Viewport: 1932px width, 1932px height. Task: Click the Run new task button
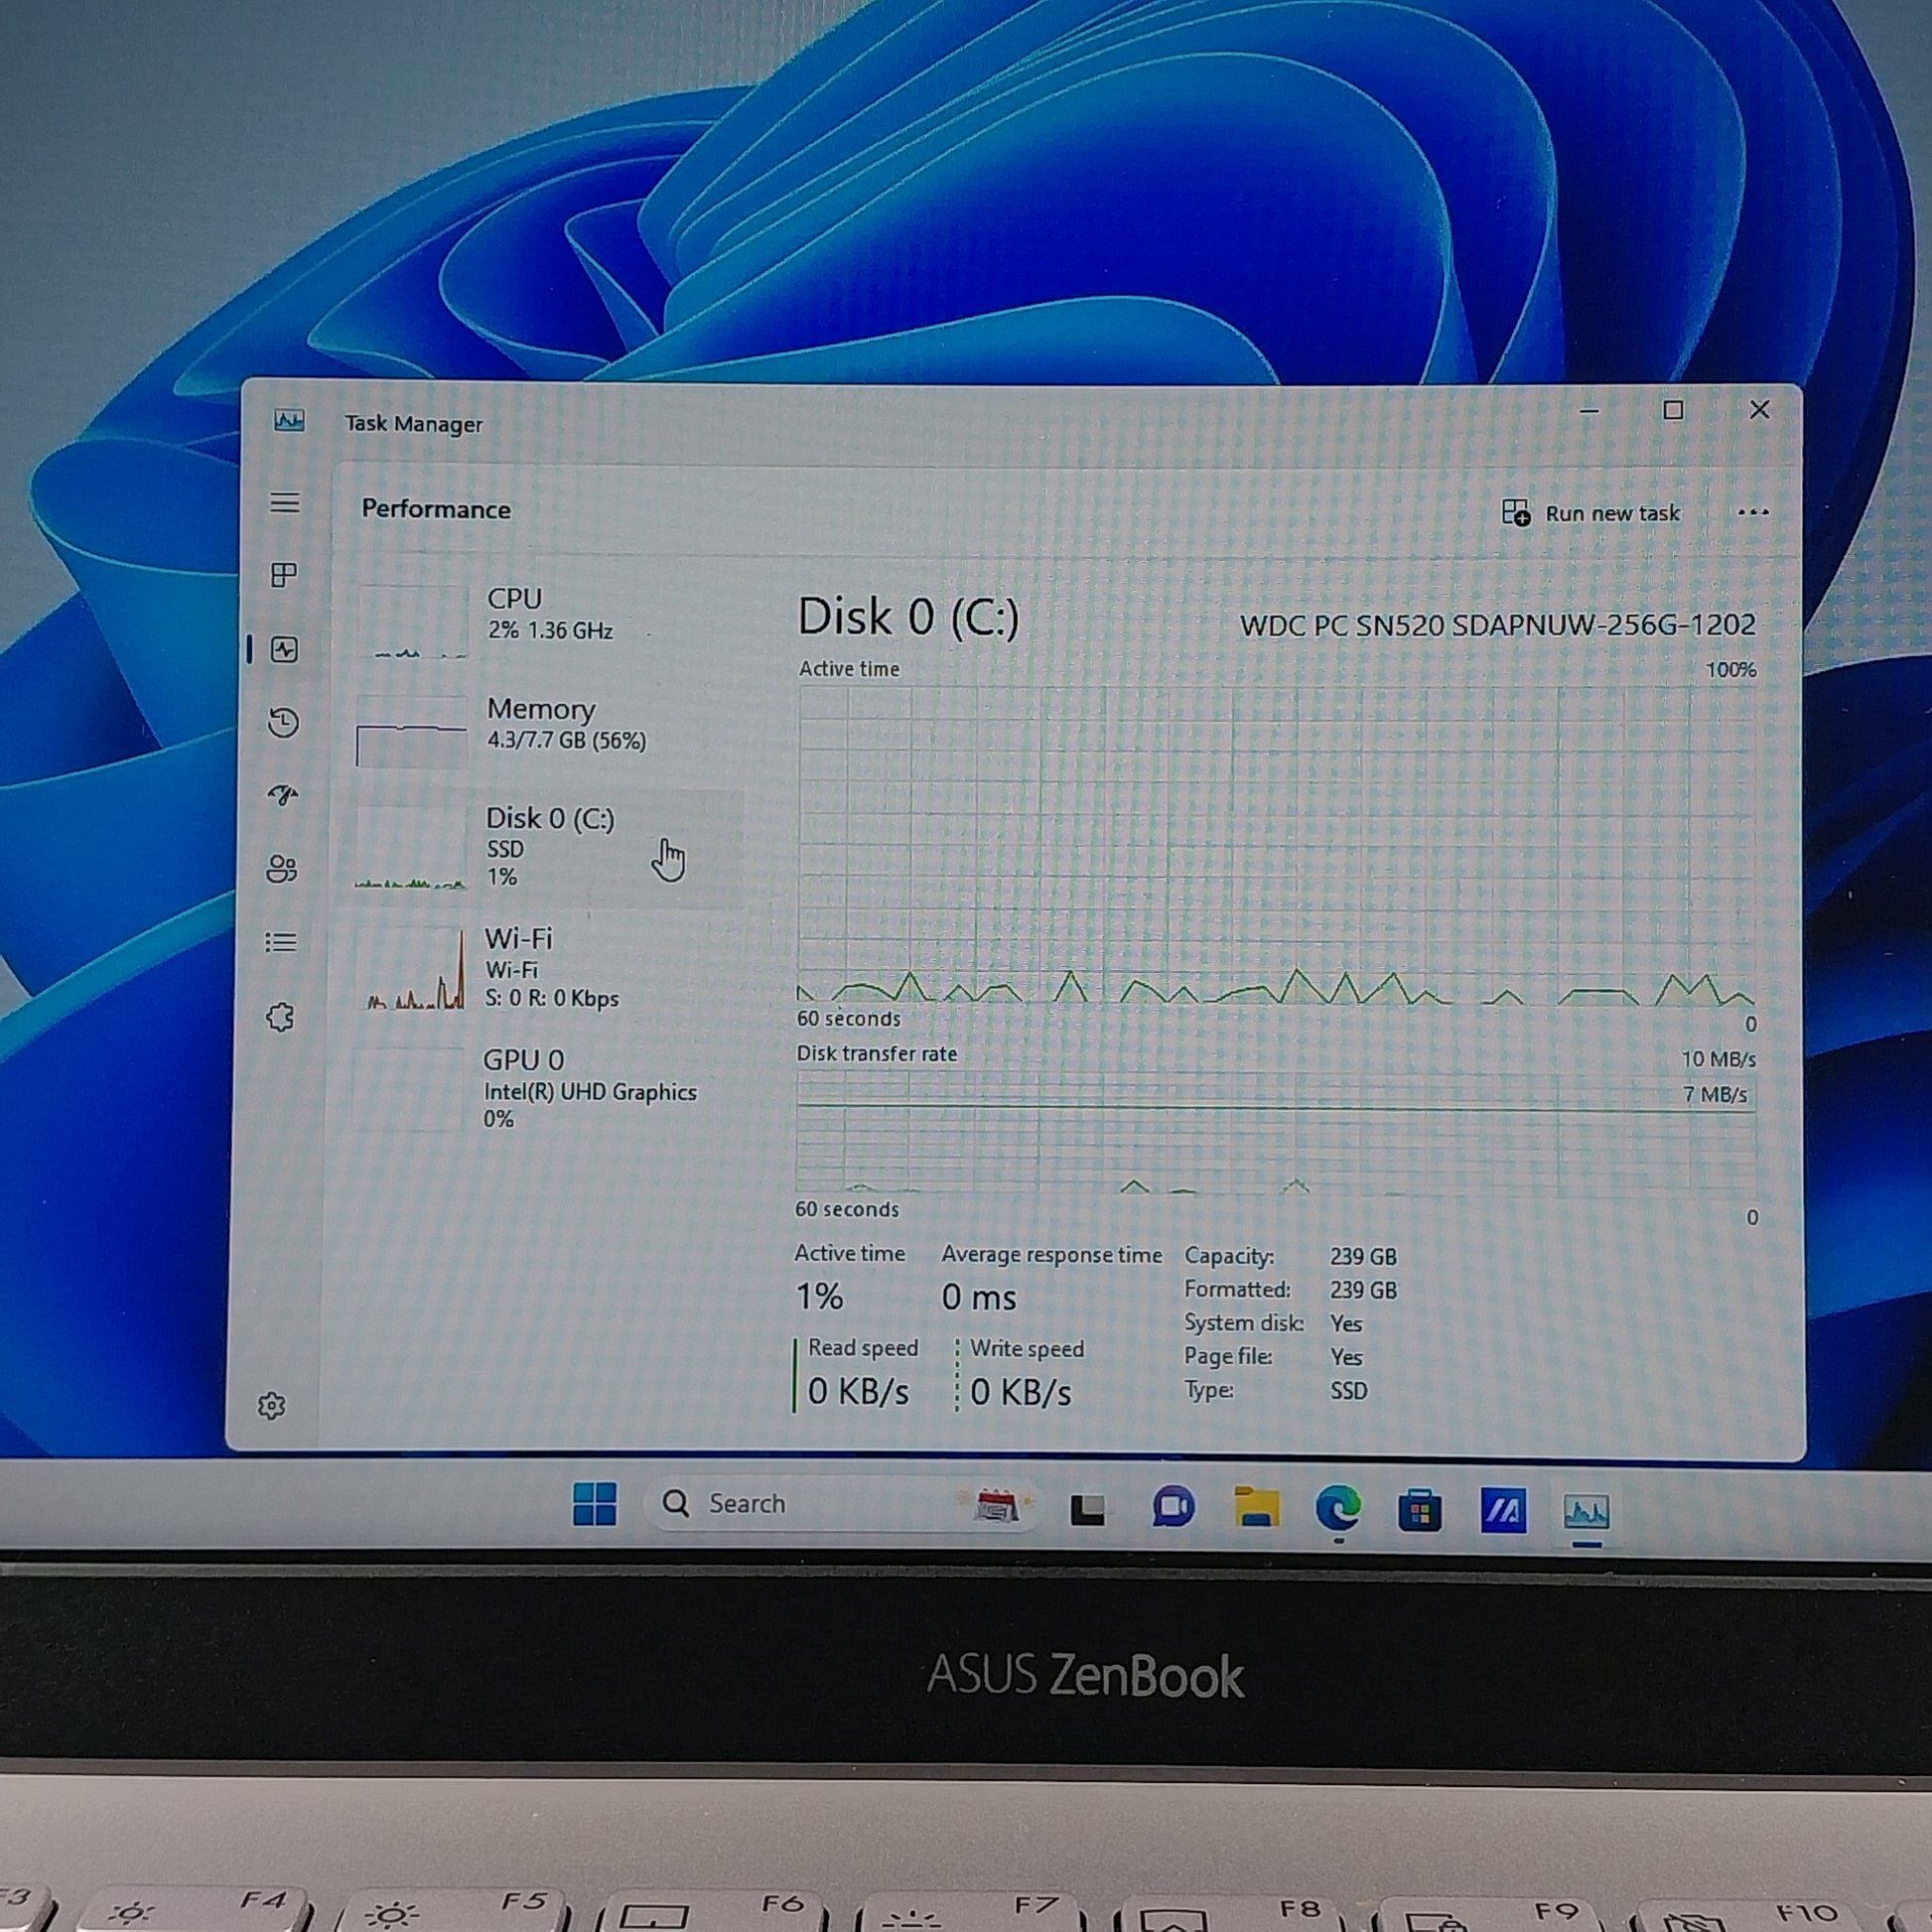coord(1590,513)
